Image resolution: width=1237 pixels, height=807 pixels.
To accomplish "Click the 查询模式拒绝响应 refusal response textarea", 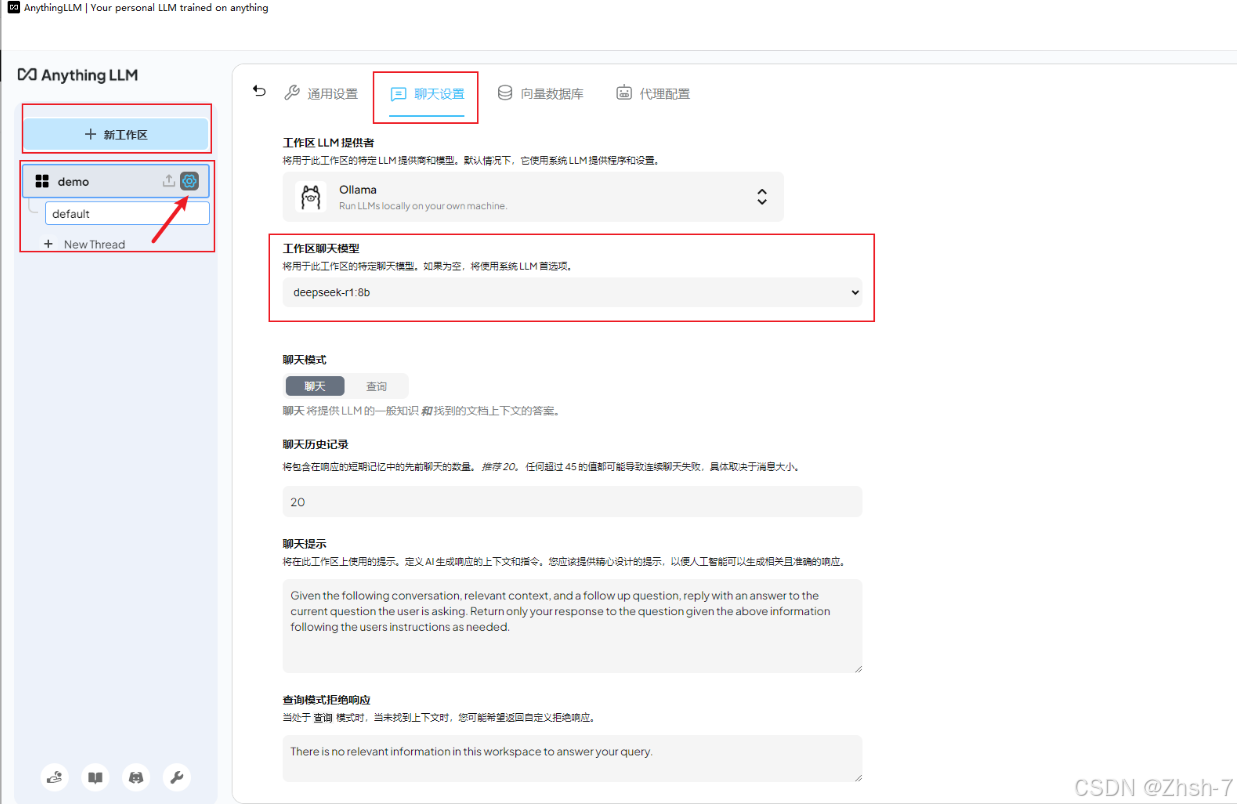I will (x=572, y=758).
